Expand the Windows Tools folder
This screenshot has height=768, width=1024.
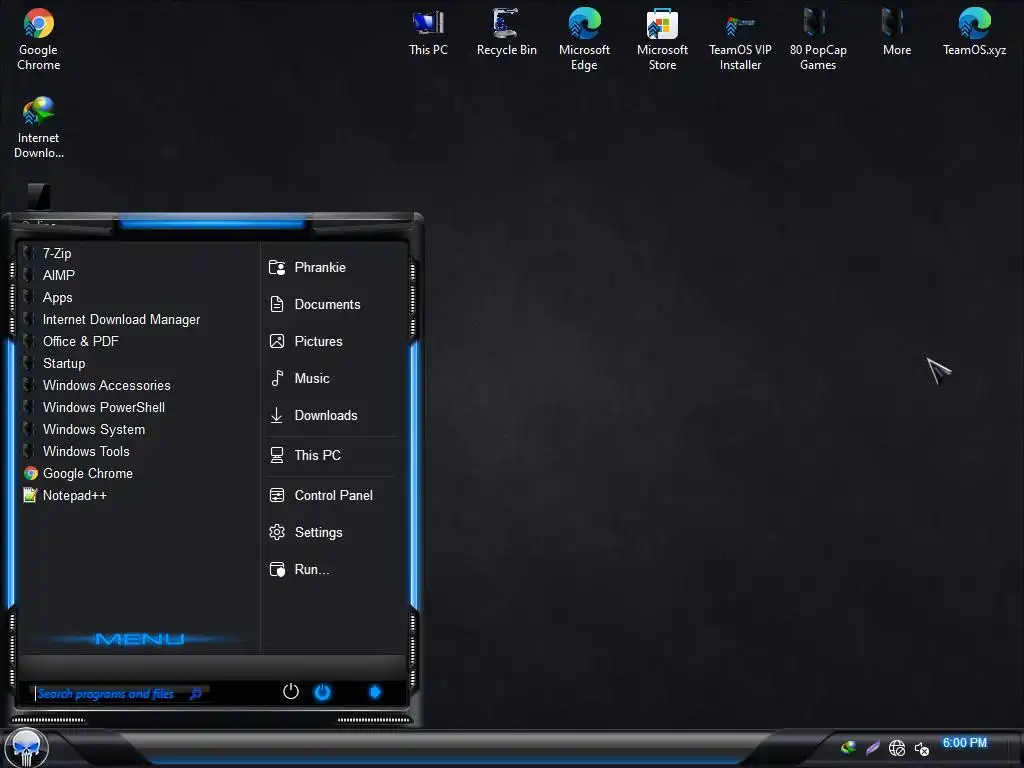[x=138, y=451]
